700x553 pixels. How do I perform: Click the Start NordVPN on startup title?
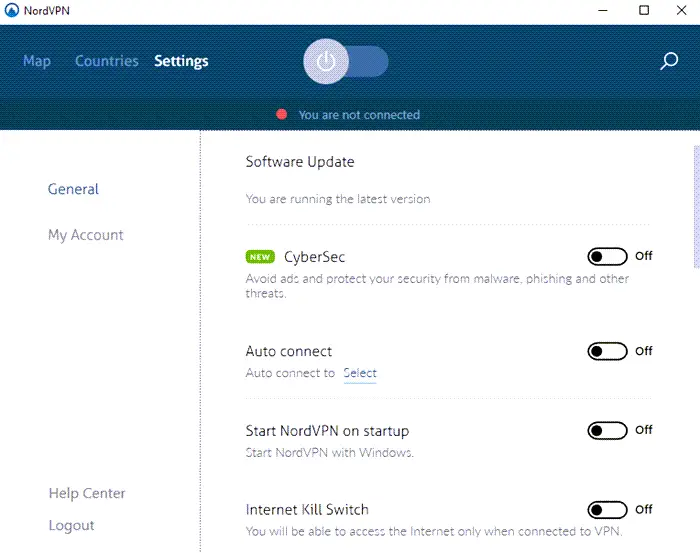pyautogui.click(x=327, y=431)
